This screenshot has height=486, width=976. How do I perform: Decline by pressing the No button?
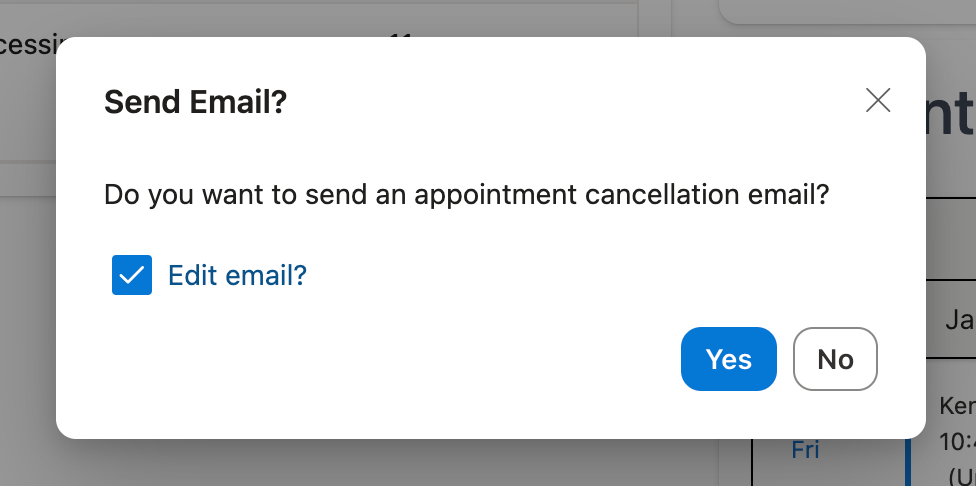[835, 359]
